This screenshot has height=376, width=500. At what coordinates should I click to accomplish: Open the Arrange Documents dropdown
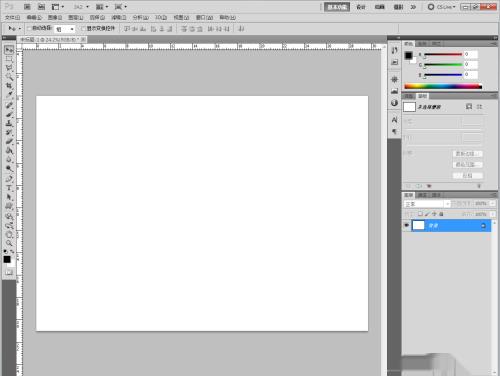pos(102,7)
